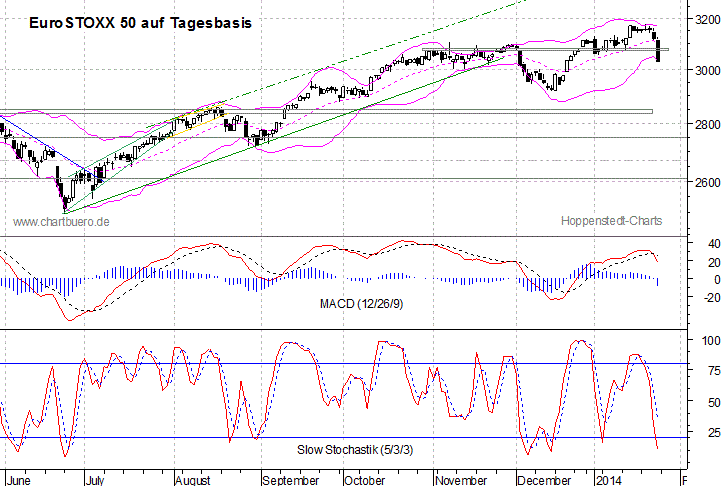Click the chart title 'EuroSTOXX 50 auf Tagesbasis'

(139, 22)
